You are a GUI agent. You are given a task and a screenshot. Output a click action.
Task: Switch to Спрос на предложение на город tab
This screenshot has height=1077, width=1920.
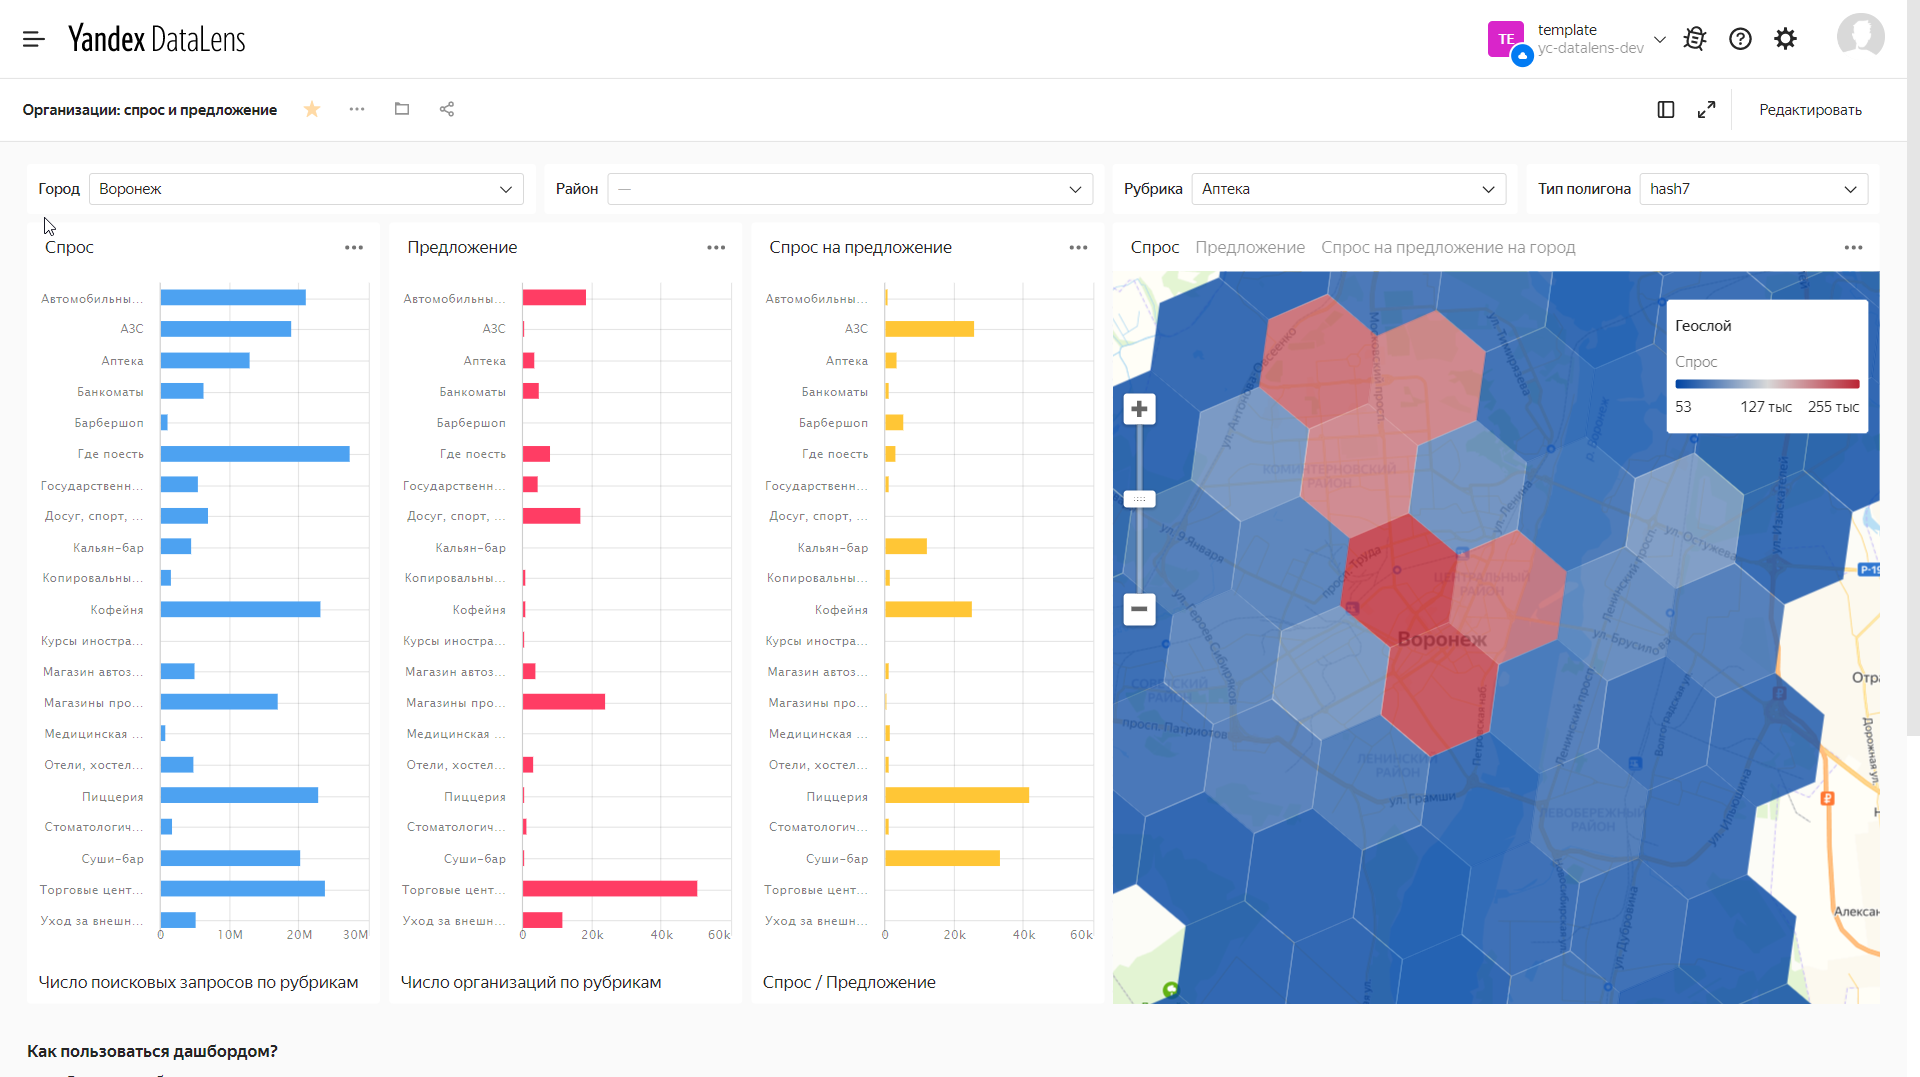(1448, 247)
